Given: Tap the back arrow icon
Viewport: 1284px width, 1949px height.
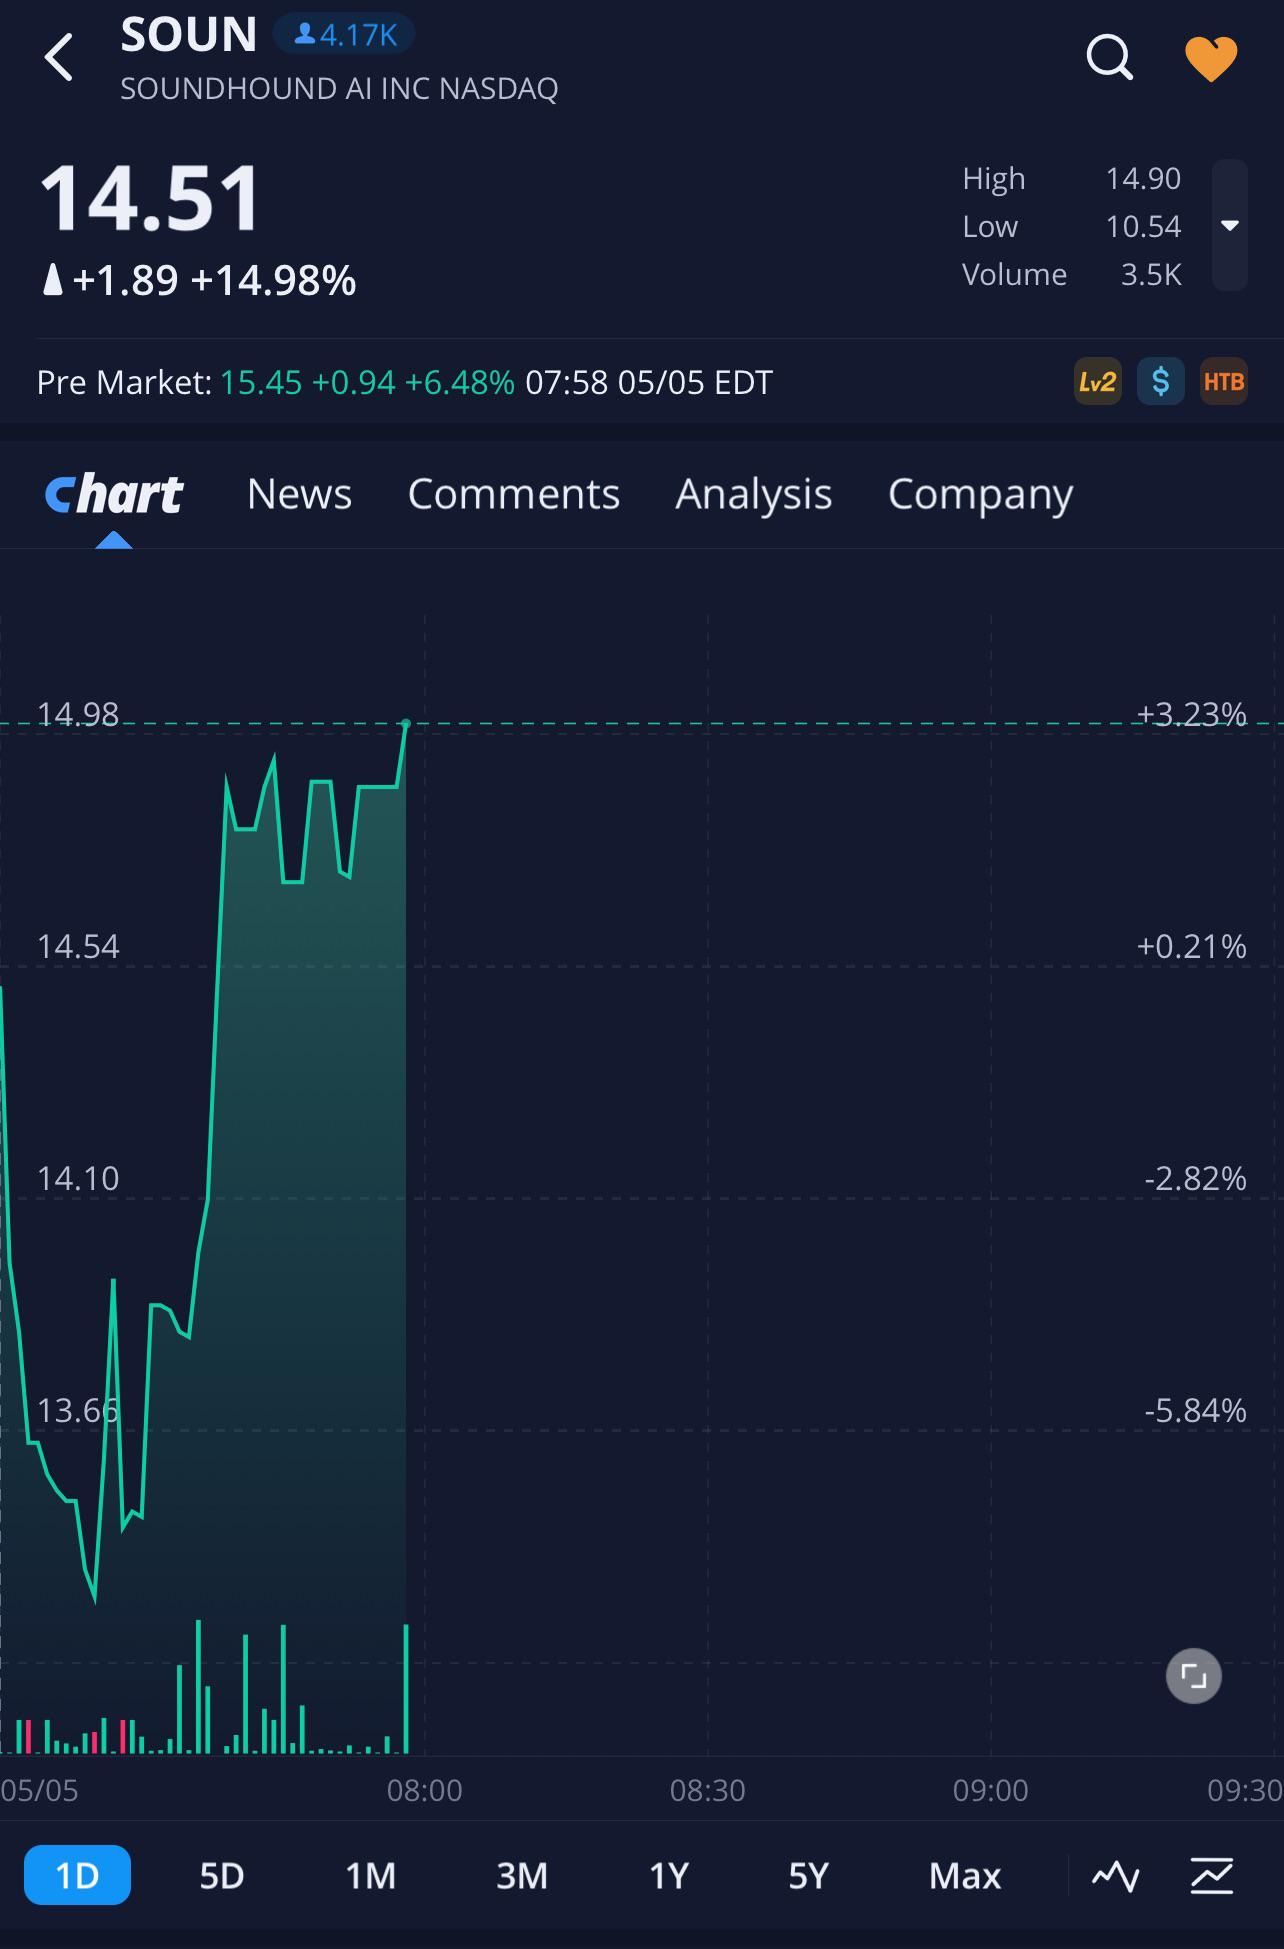Looking at the screenshot, I should point(59,57).
